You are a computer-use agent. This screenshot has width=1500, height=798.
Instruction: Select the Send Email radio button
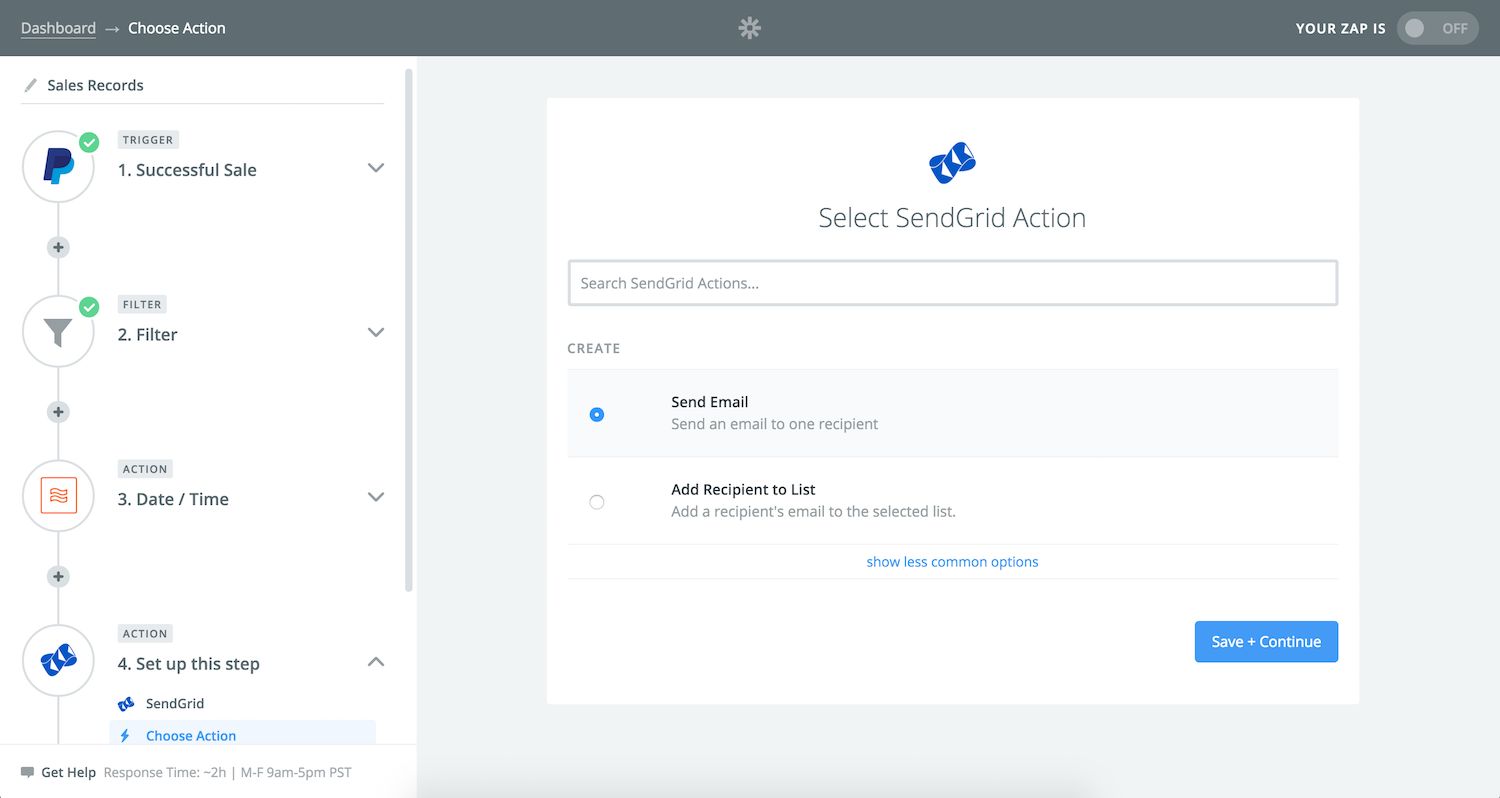click(597, 414)
